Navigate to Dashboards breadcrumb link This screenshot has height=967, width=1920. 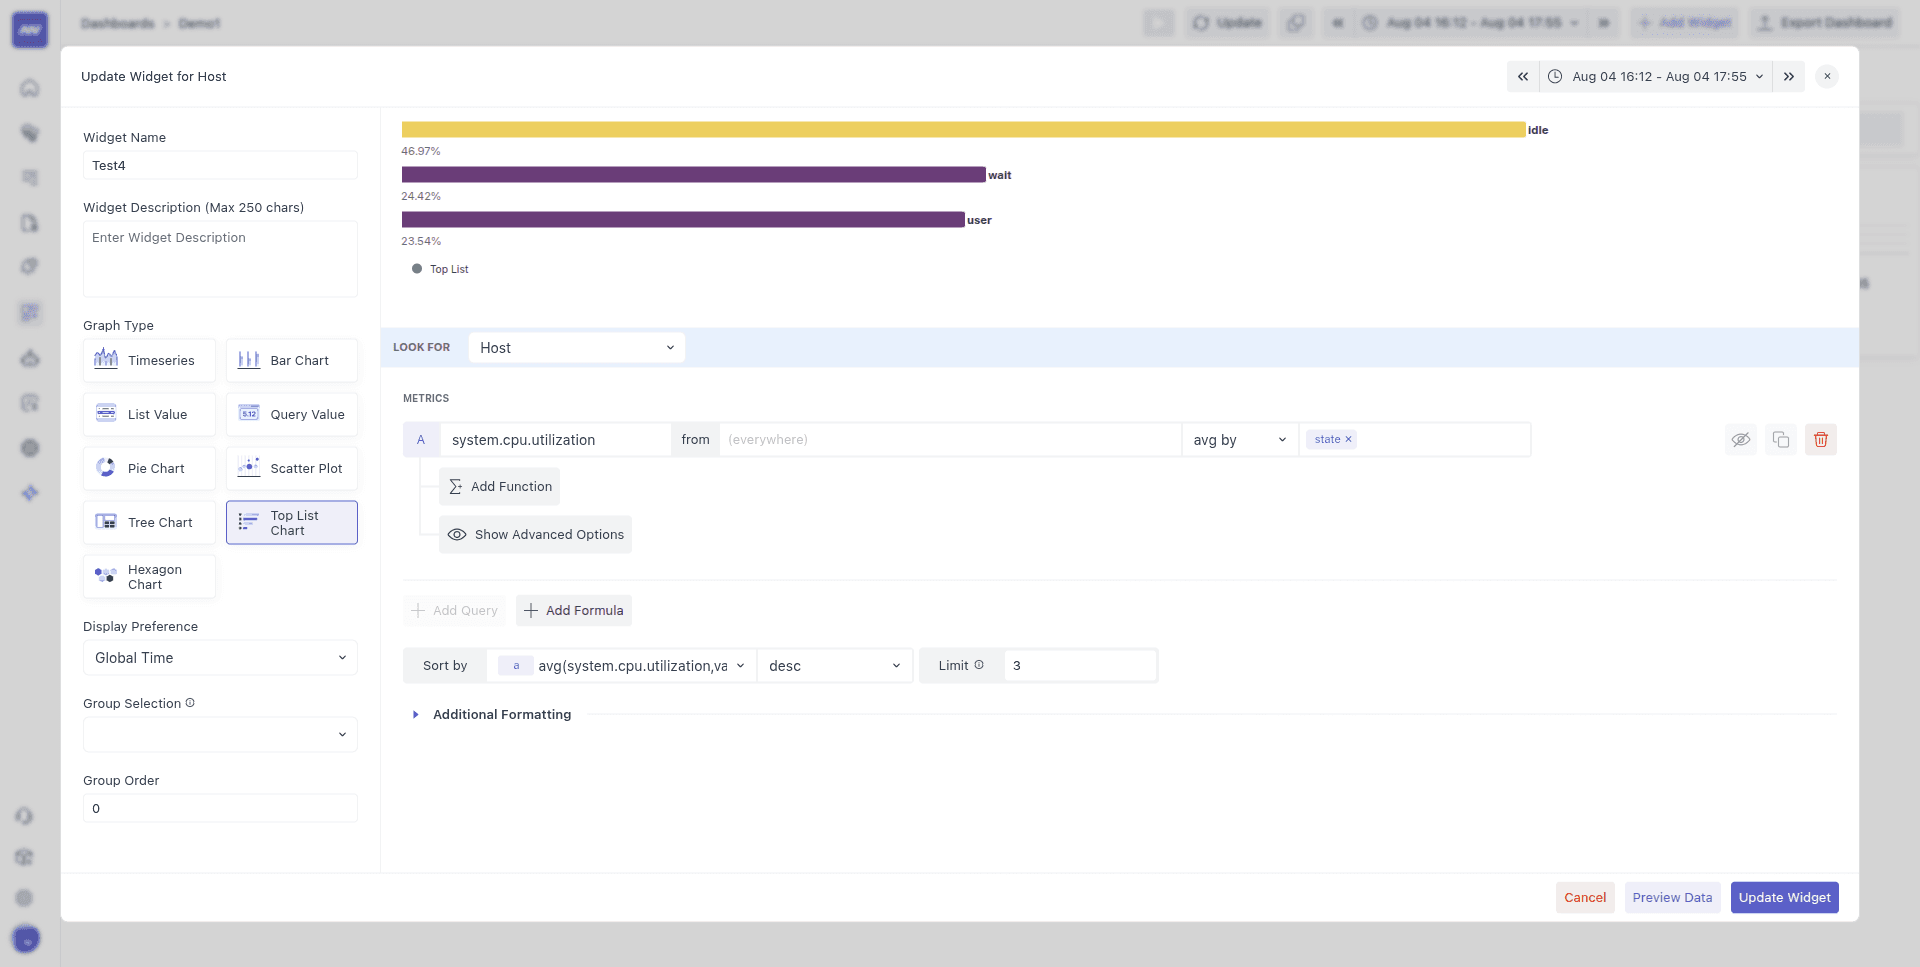tap(117, 22)
